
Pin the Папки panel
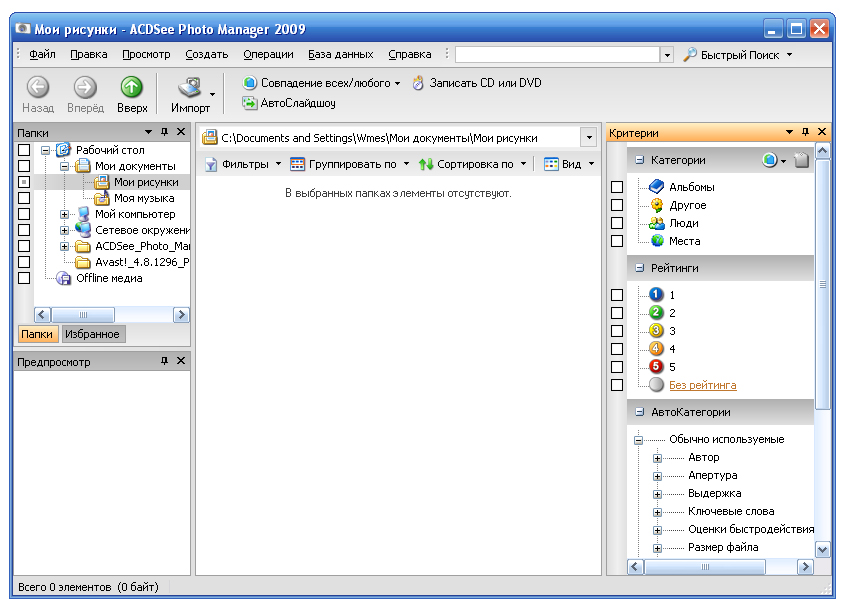pyautogui.click(x=164, y=132)
